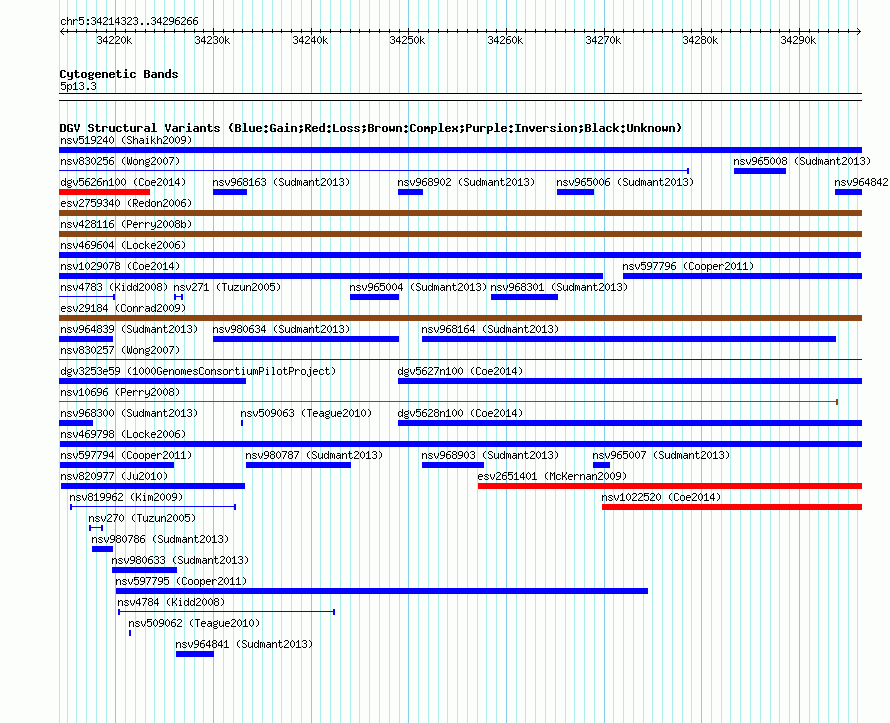
Task: Select nsv980786 (Sudmant2013) label
Action: pyautogui.click(x=160, y=539)
